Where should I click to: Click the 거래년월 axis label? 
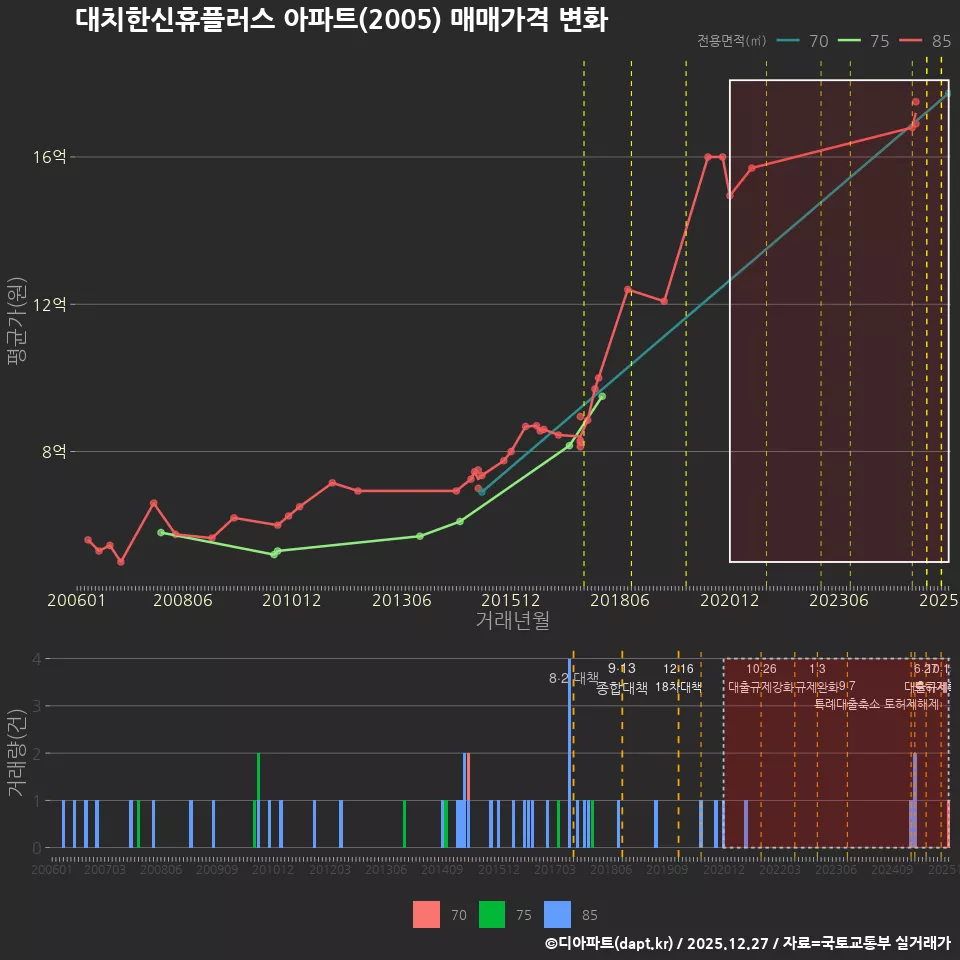[513, 622]
